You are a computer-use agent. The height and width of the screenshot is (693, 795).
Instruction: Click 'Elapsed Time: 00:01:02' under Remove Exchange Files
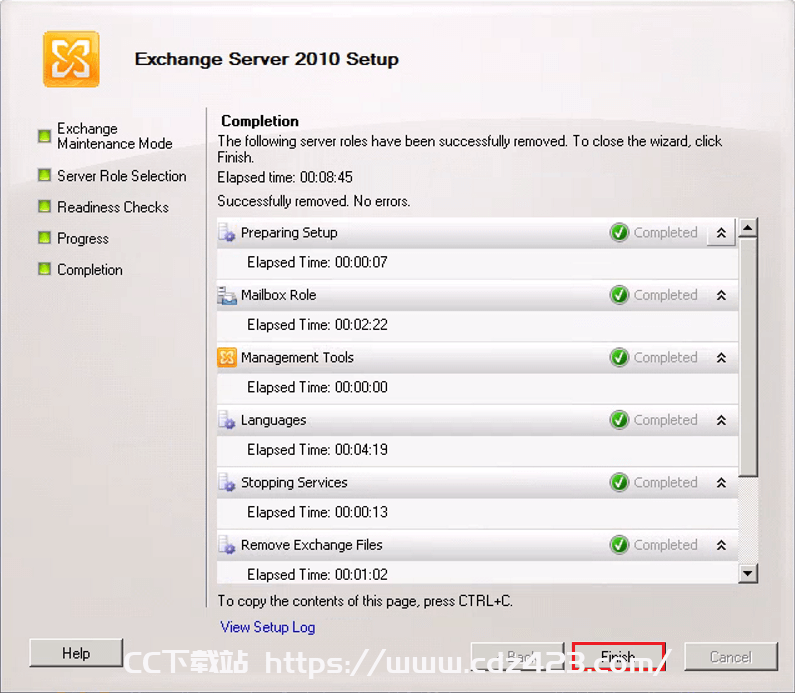pyautogui.click(x=317, y=574)
